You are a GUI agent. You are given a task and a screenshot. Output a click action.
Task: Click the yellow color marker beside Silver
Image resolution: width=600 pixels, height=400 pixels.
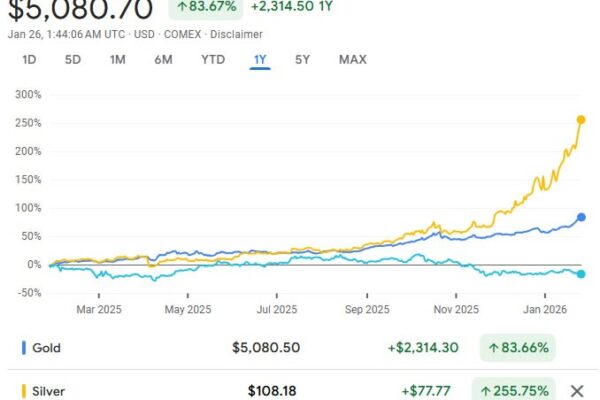pyautogui.click(x=23, y=390)
